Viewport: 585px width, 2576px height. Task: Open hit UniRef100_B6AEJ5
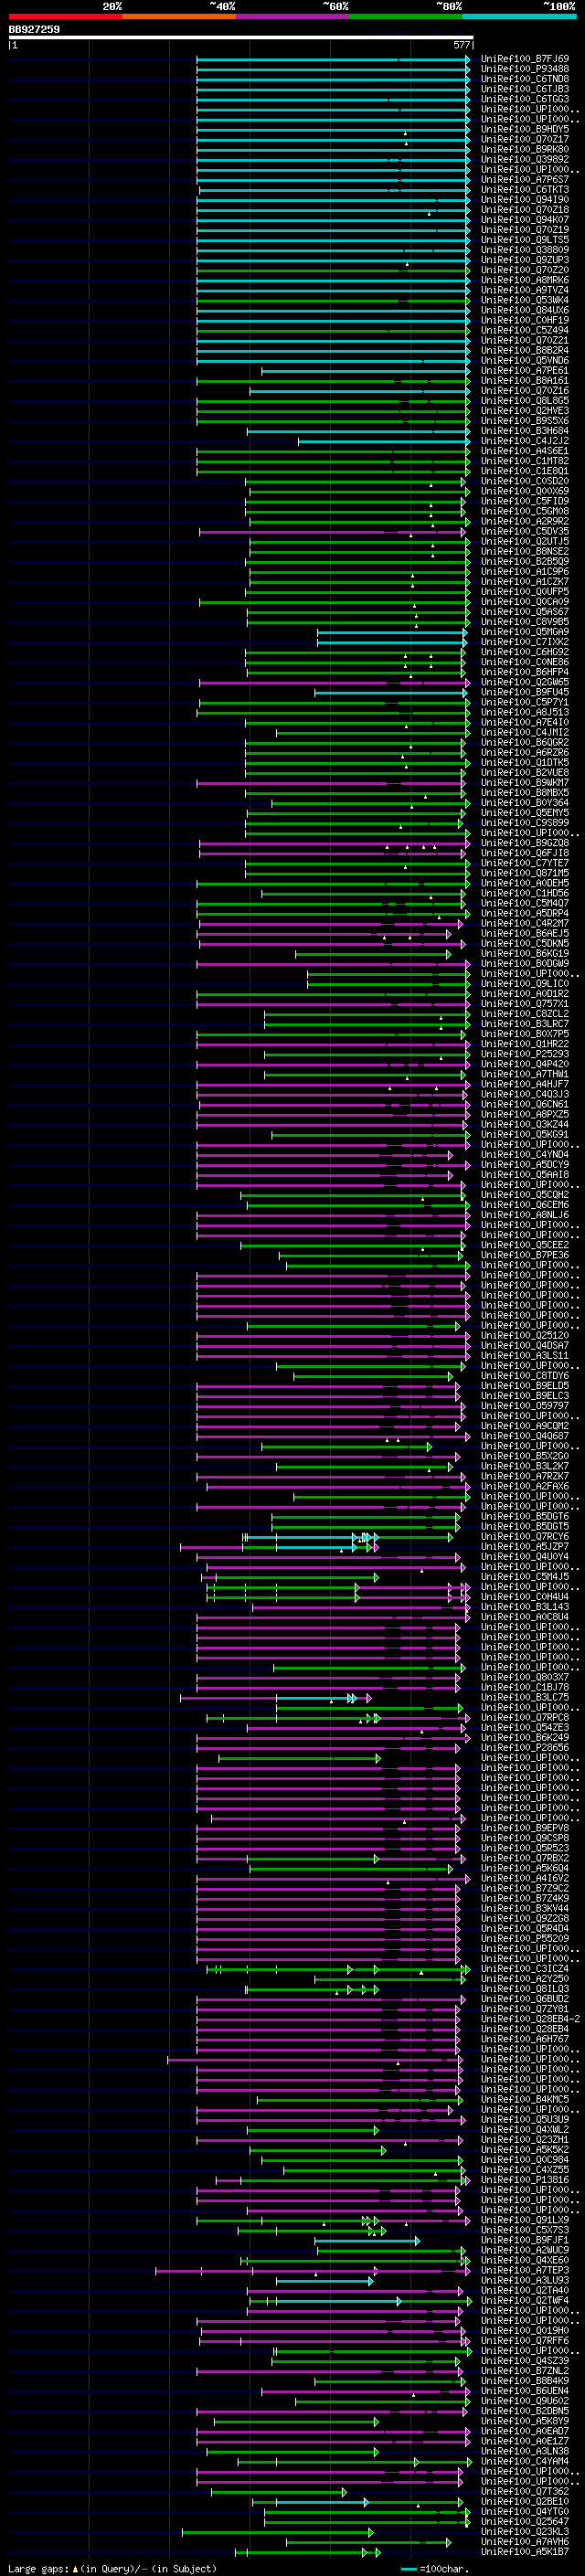pos(525,933)
